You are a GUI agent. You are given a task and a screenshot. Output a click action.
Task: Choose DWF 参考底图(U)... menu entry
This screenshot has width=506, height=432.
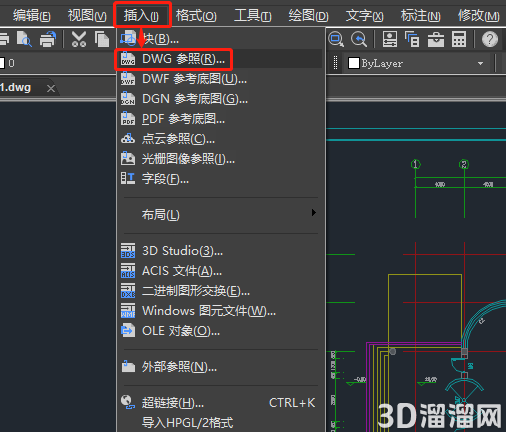pyautogui.click(x=221, y=79)
